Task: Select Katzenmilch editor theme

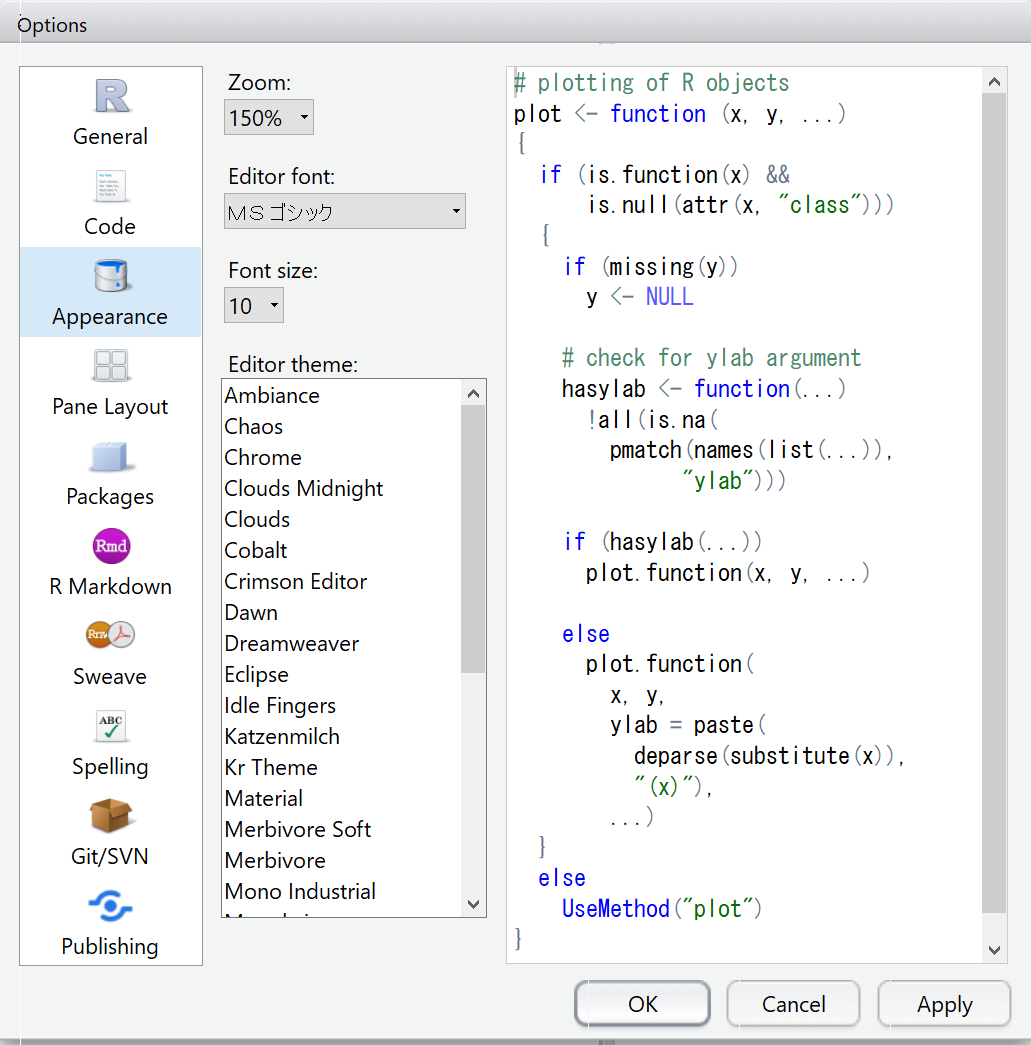Action: click(341, 736)
